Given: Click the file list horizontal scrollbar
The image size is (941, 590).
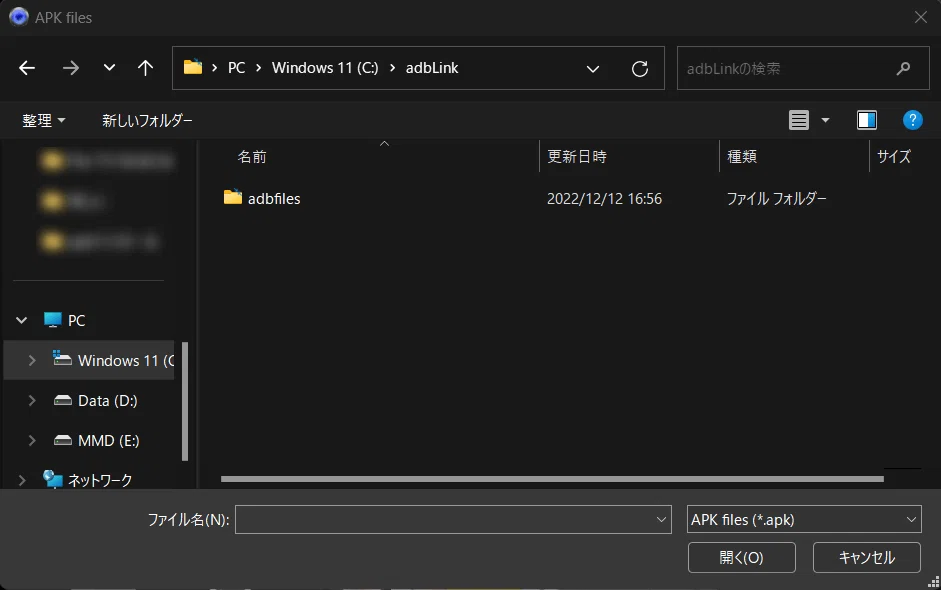Looking at the screenshot, I should click(x=552, y=479).
